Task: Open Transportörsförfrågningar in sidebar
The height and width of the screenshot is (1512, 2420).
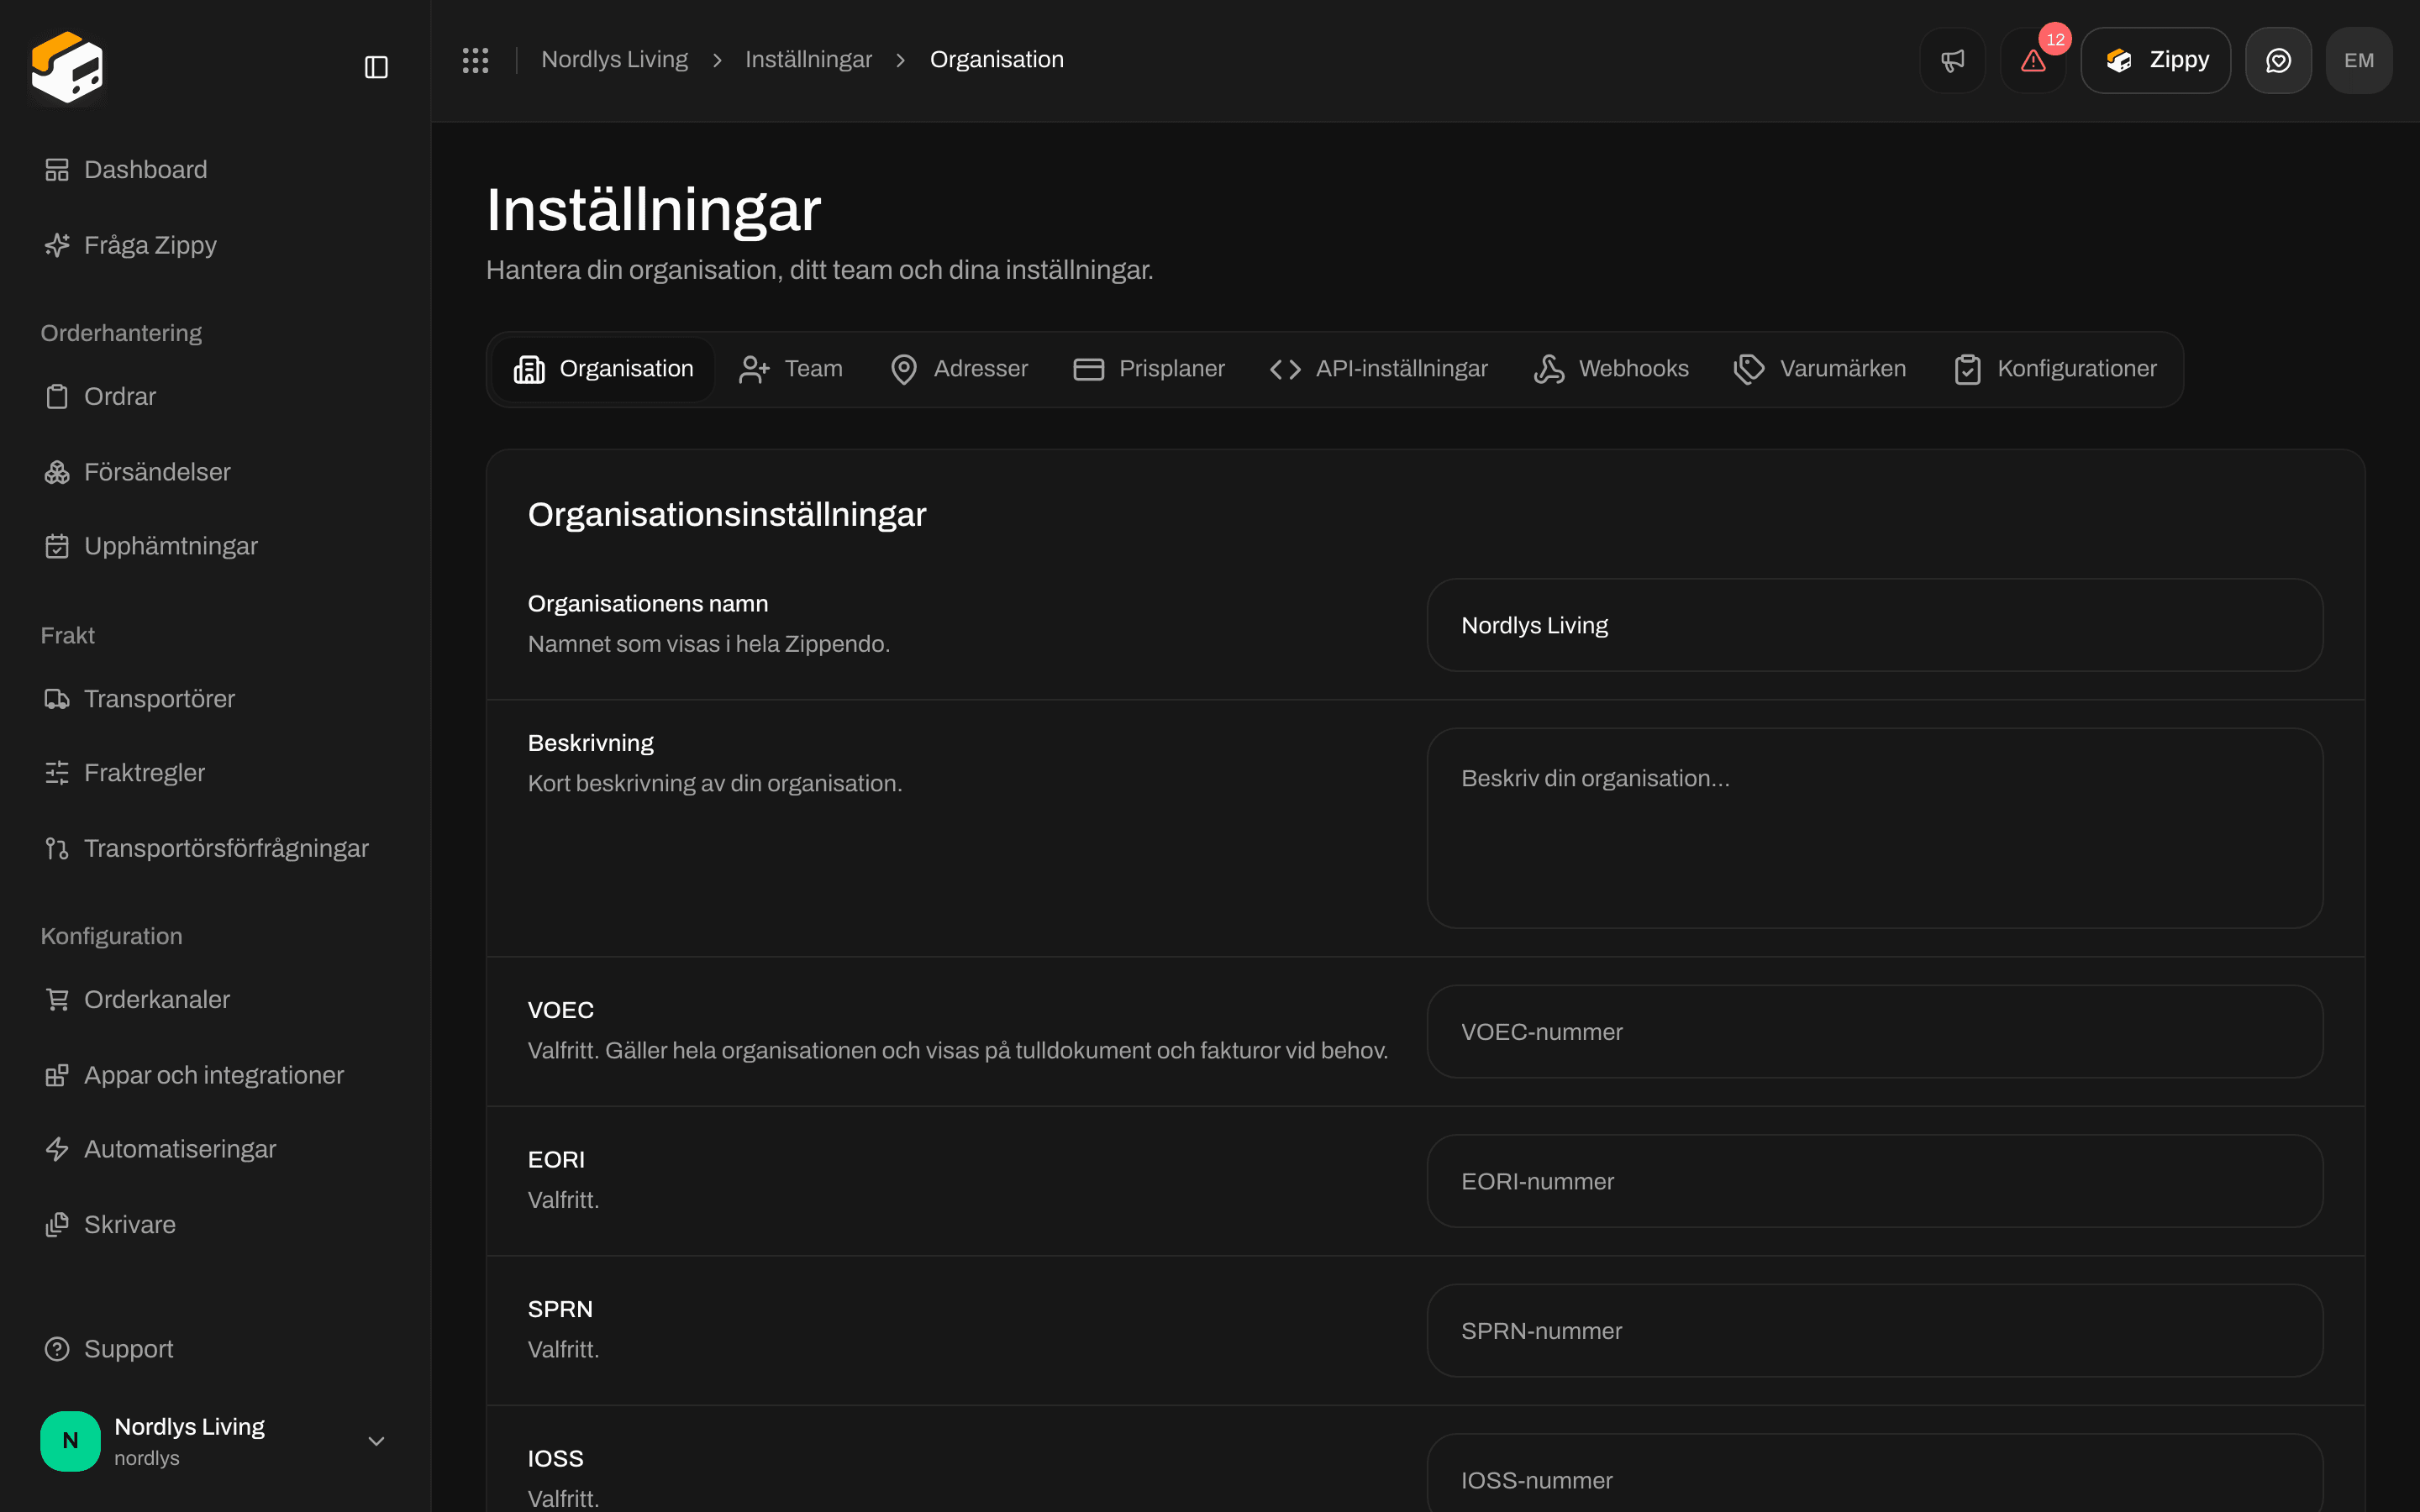Action: point(215,848)
